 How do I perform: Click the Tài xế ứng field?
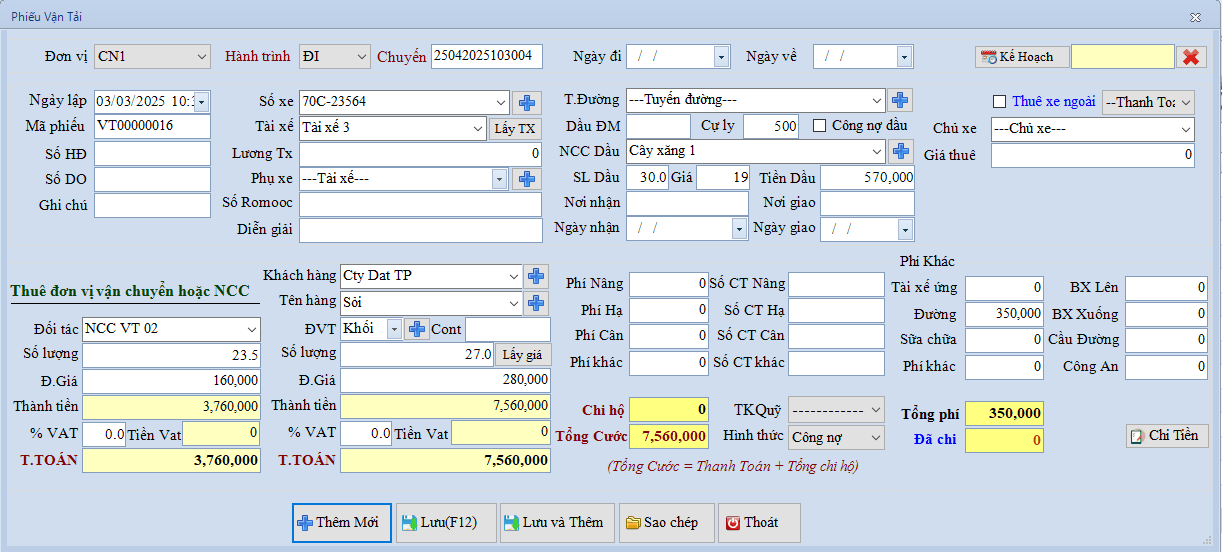click(x=1004, y=288)
